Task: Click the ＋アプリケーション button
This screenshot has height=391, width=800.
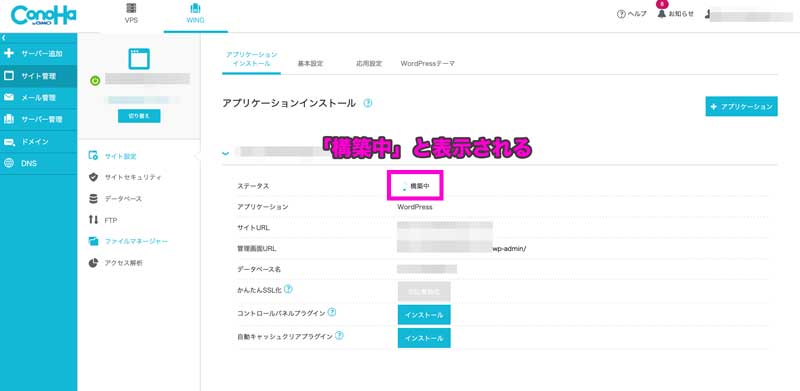Action: click(x=741, y=106)
